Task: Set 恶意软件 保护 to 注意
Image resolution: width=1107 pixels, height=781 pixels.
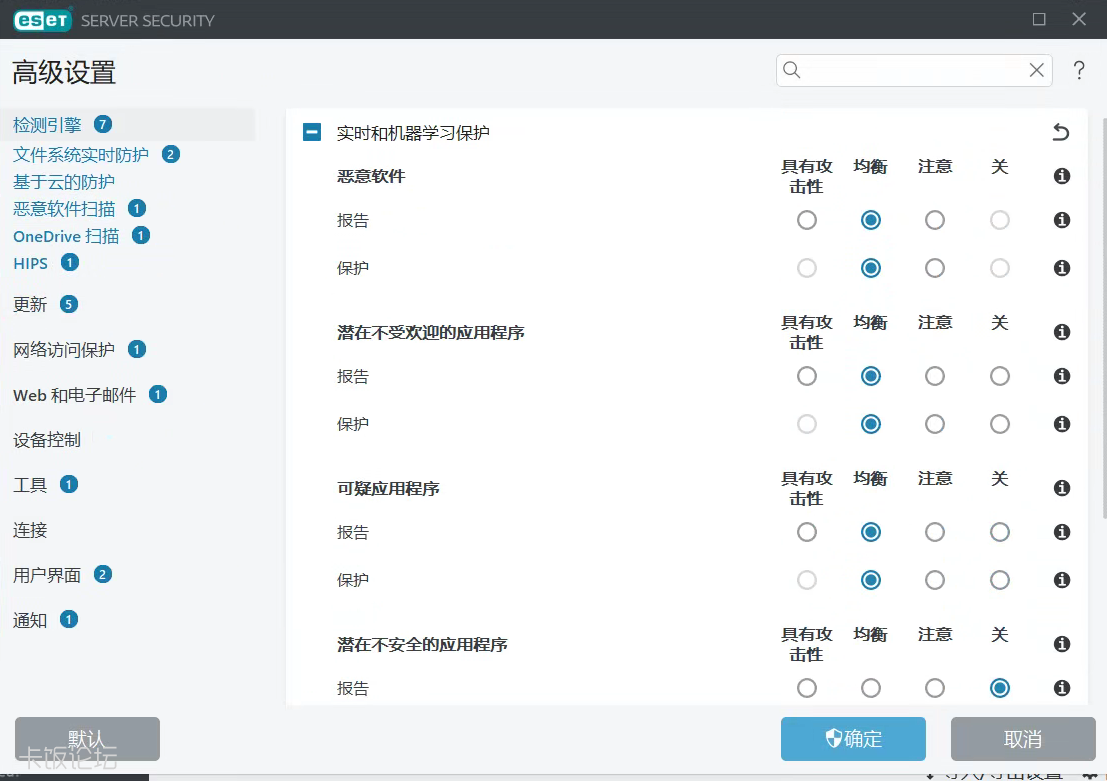Action: 935,268
